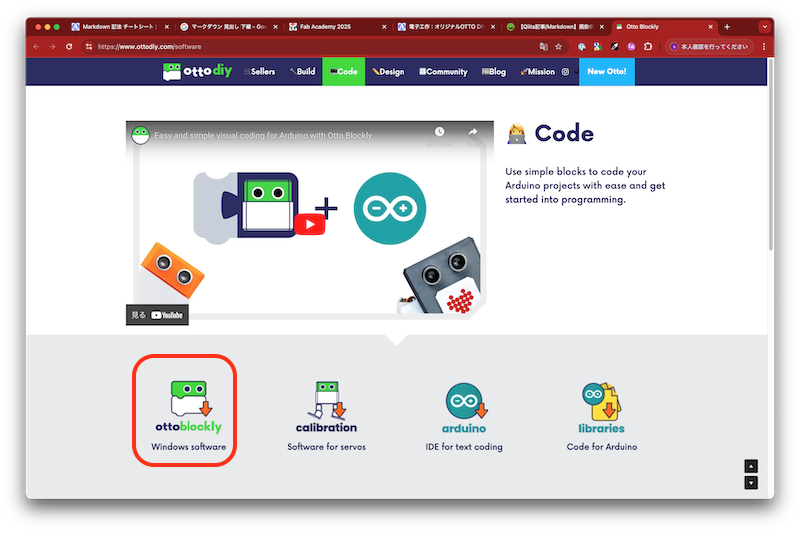Click the New Otto! button
The image size is (800, 533).
(607, 71)
